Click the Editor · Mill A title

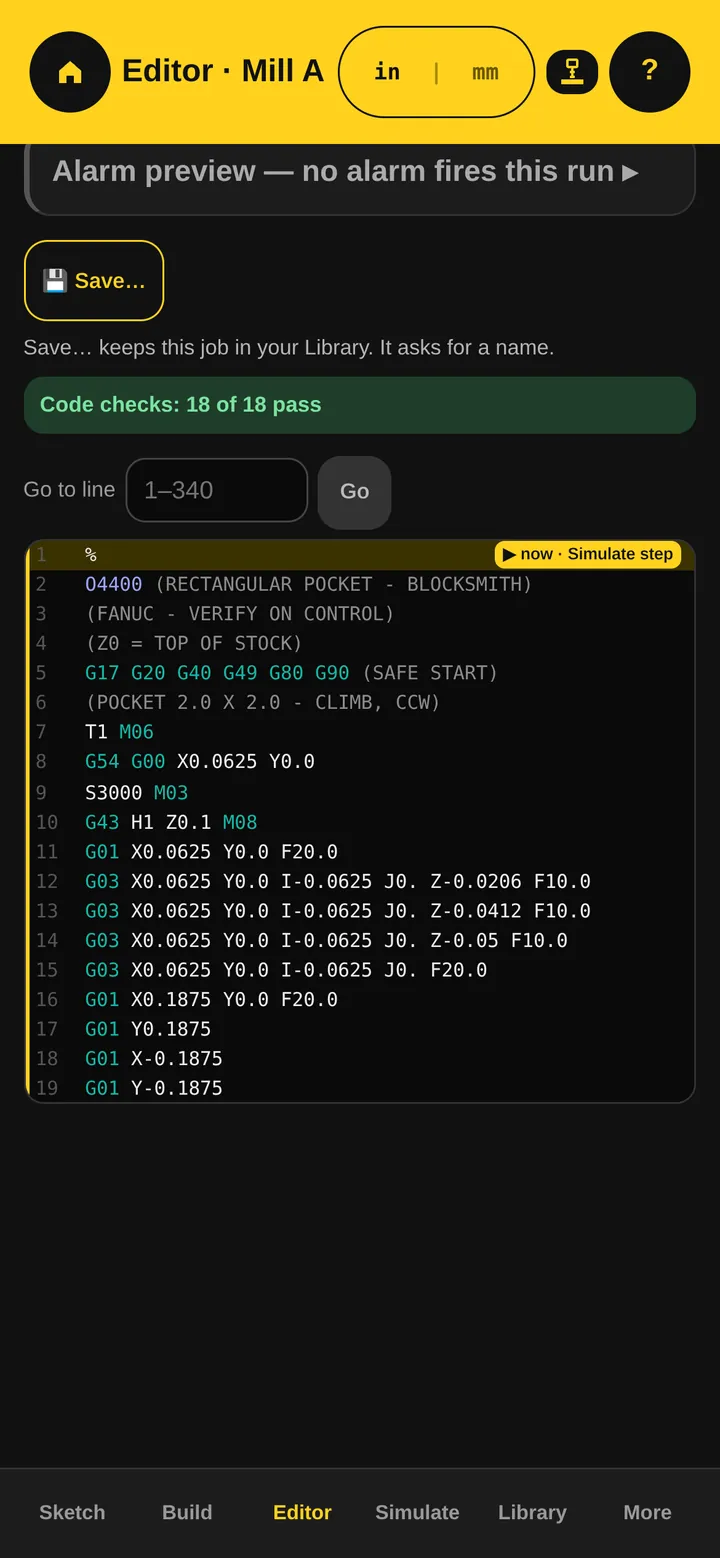(223, 71)
